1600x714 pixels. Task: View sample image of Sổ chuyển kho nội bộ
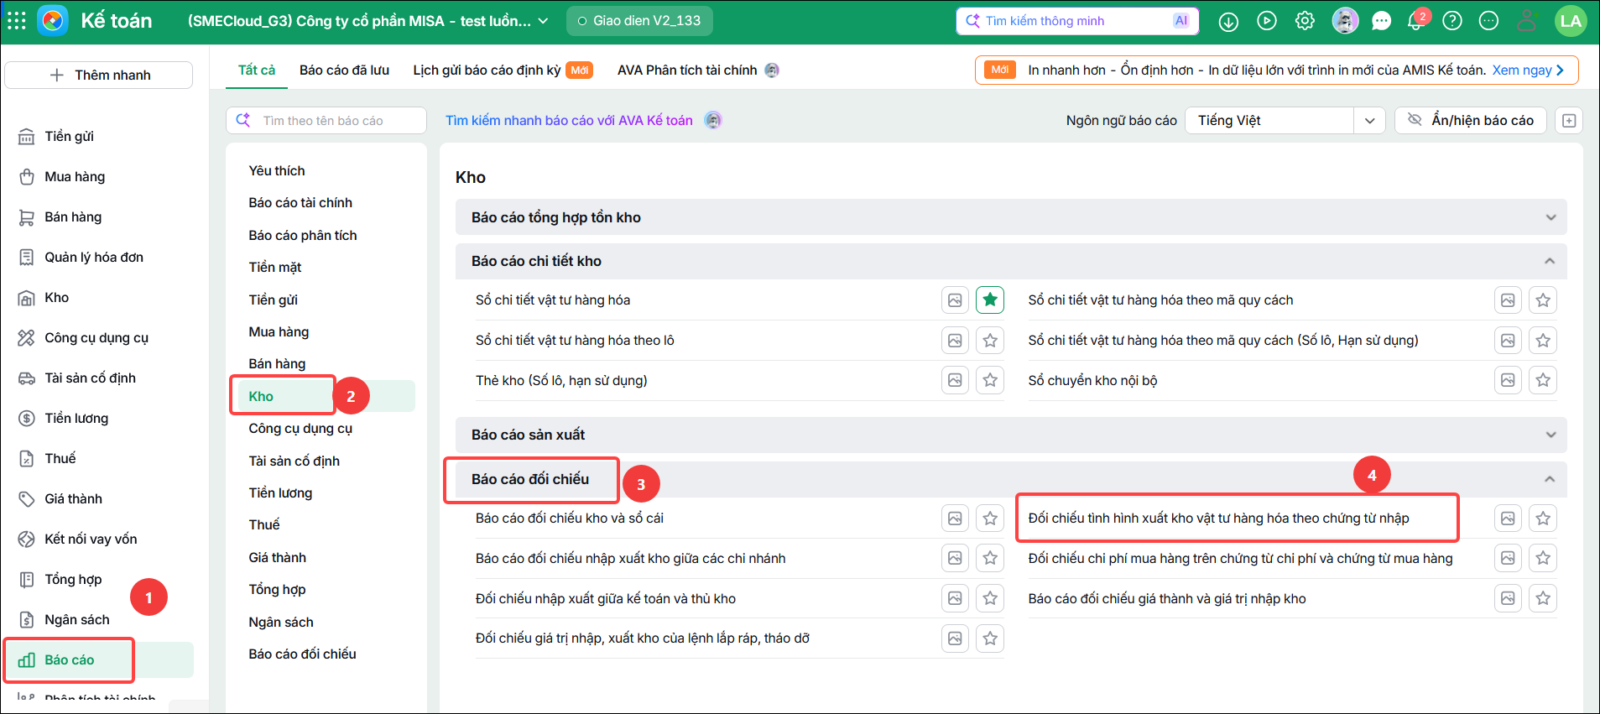(1508, 380)
